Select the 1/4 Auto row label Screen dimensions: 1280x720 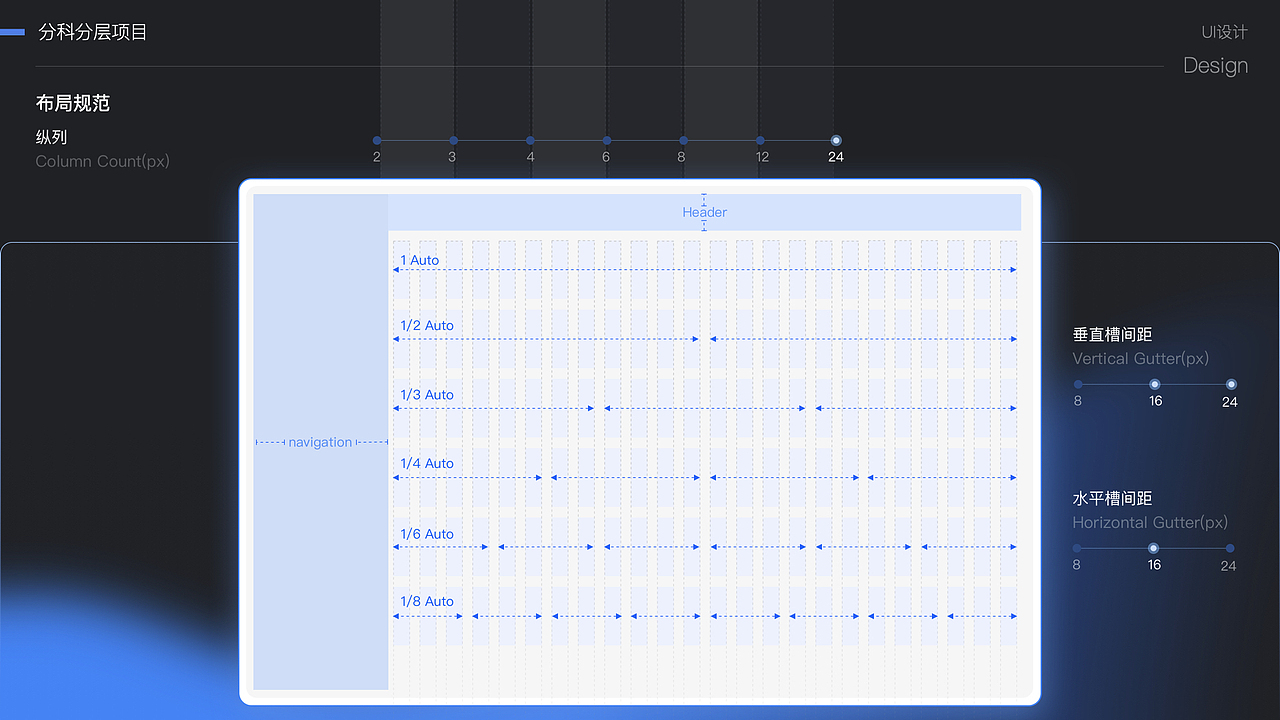pyautogui.click(x=427, y=463)
